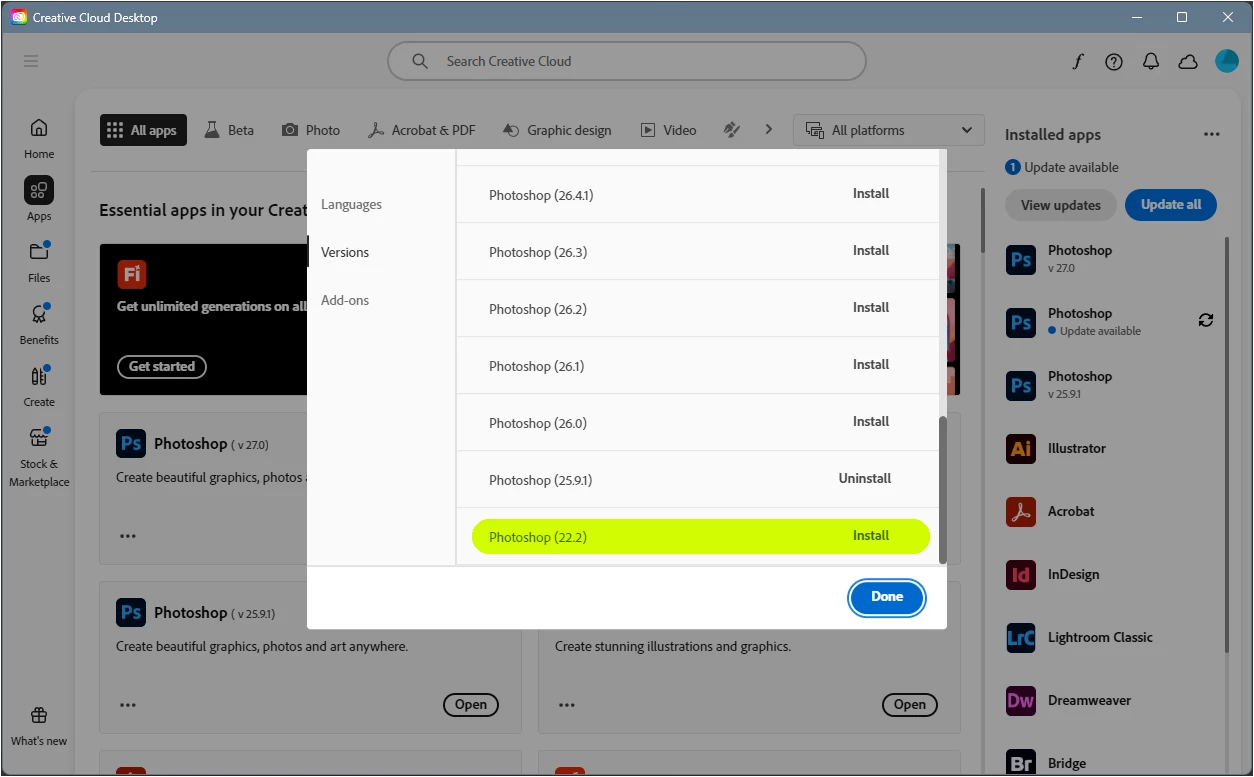
Task: Install Photoshop (26.3)
Action: pos(871,251)
